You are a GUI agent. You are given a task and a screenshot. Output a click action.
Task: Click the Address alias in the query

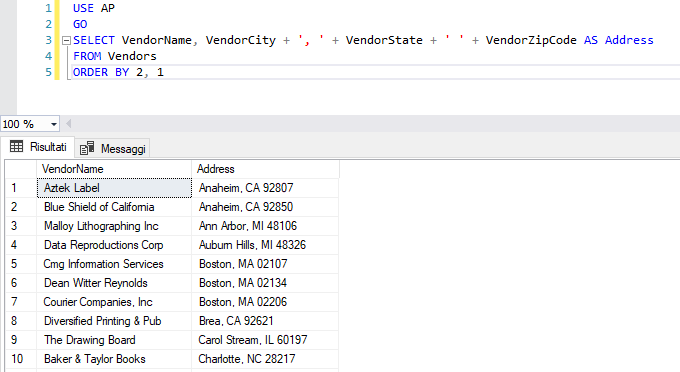(x=629, y=40)
